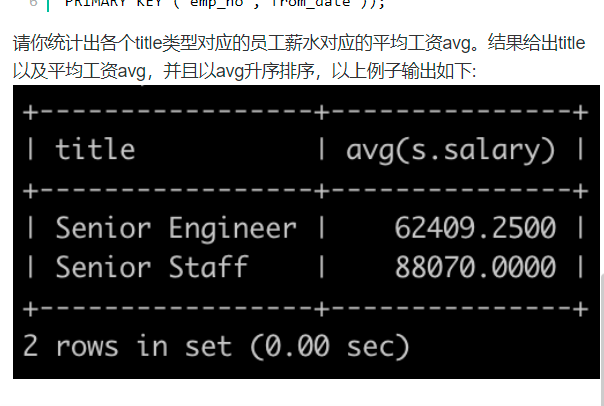Click '2 rows in set (0.00 sec)' text

215,346
